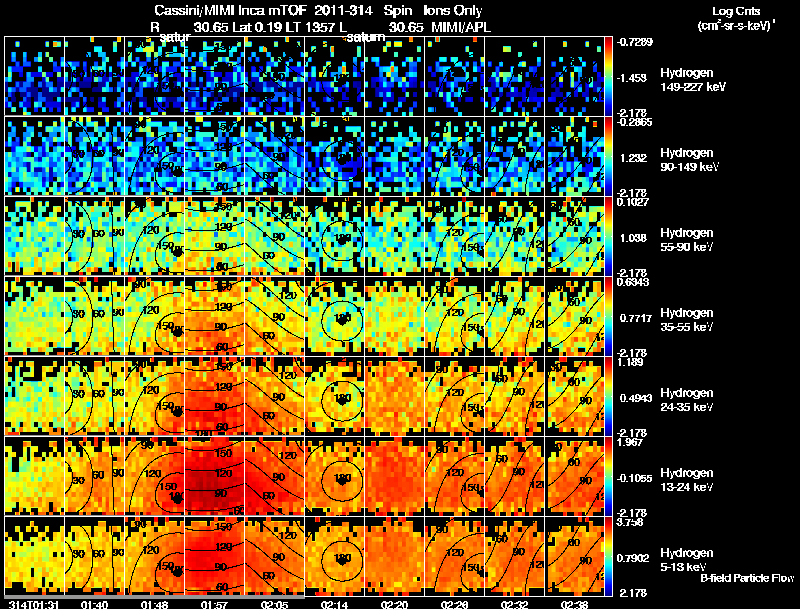Image resolution: width=800 pixels, height=609 pixels.
Task: Click the 0.7902 color scale value
Action: click(632, 558)
